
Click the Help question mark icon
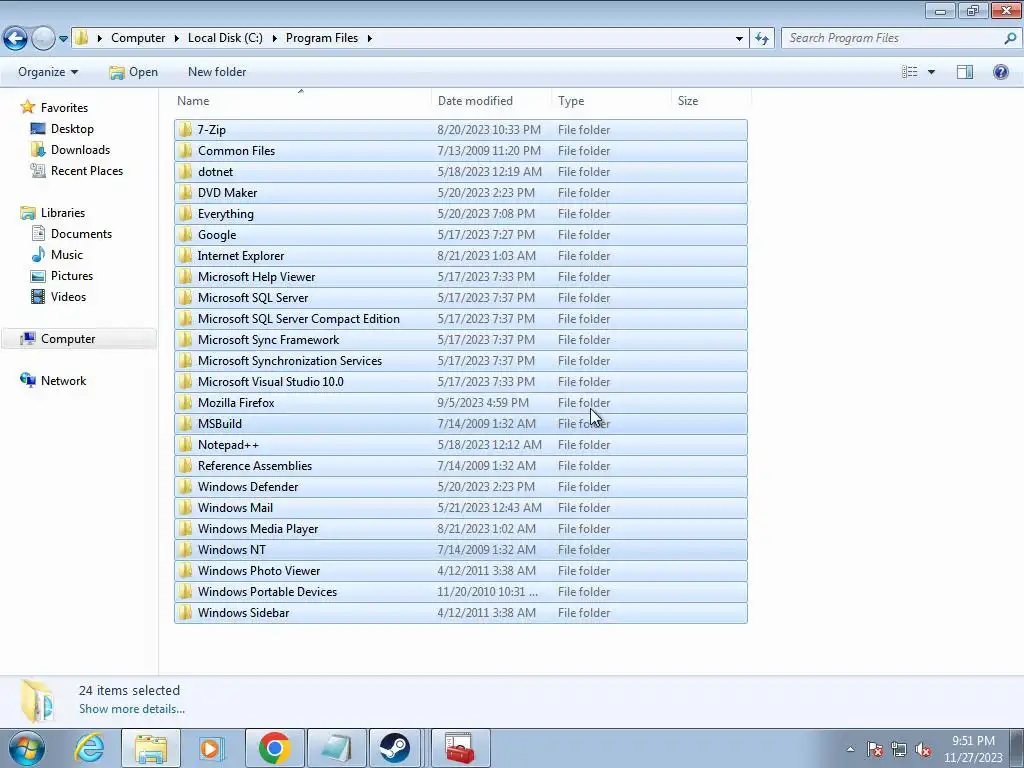[x=1000, y=72]
